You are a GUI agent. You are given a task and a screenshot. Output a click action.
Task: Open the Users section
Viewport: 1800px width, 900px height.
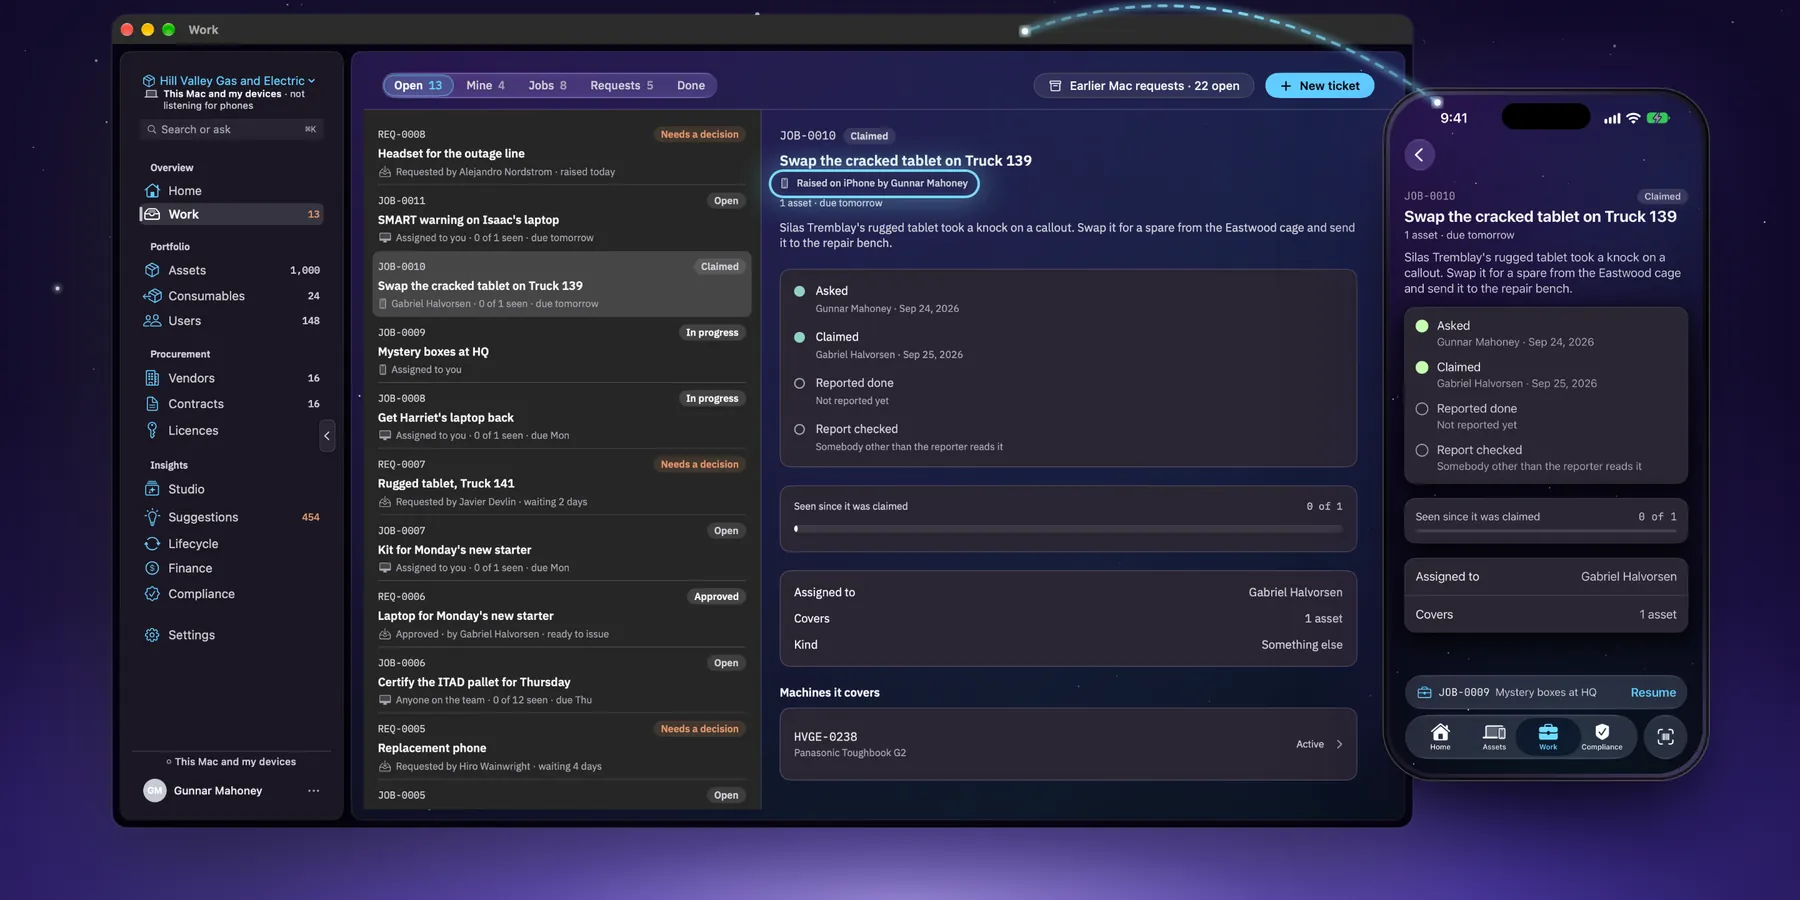232,321
